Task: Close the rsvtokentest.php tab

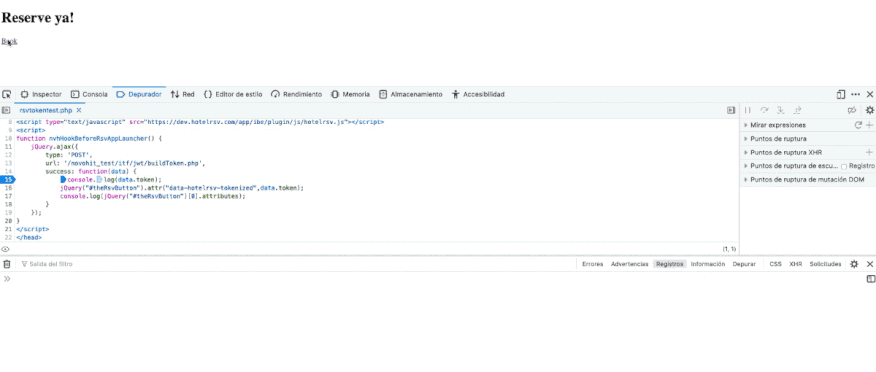Action: coord(79,111)
